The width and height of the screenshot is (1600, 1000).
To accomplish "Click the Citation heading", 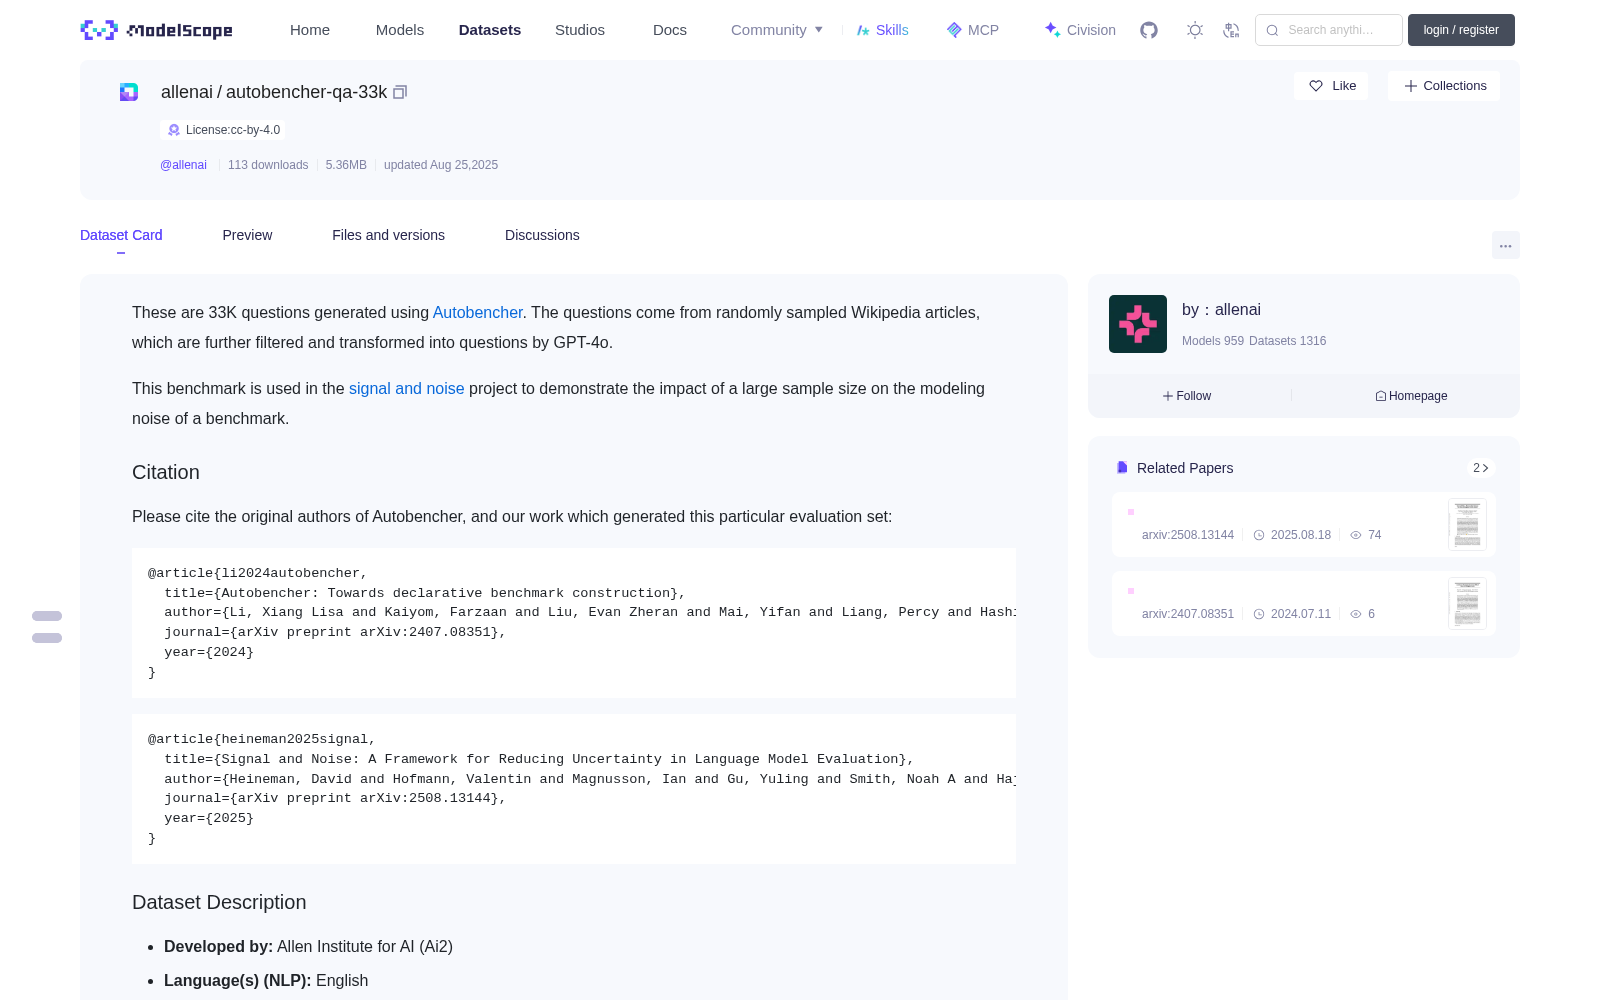I will coord(166,472).
